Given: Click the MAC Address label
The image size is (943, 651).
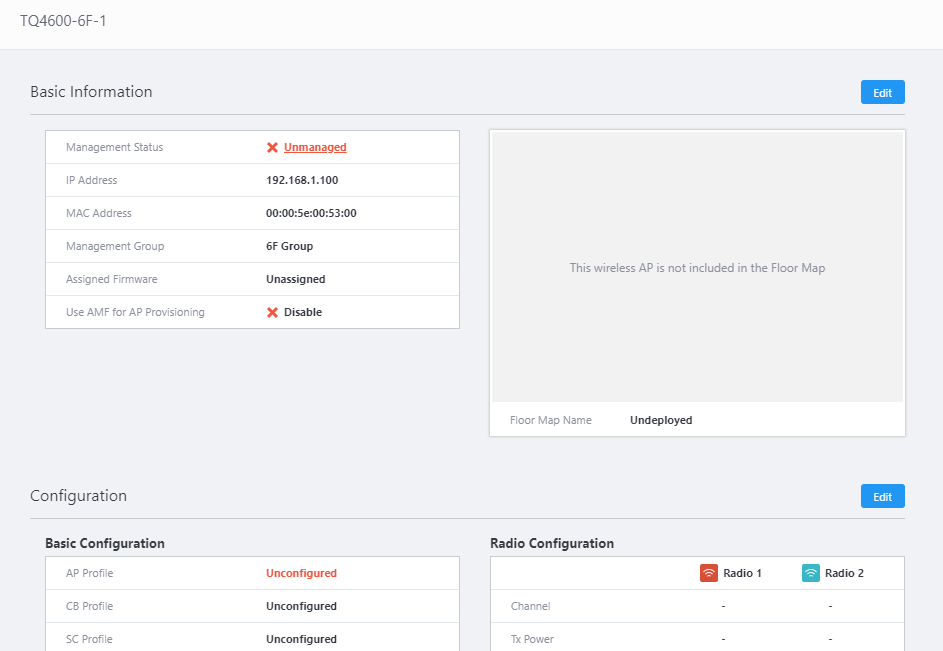Looking at the screenshot, I should pos(99,213).
